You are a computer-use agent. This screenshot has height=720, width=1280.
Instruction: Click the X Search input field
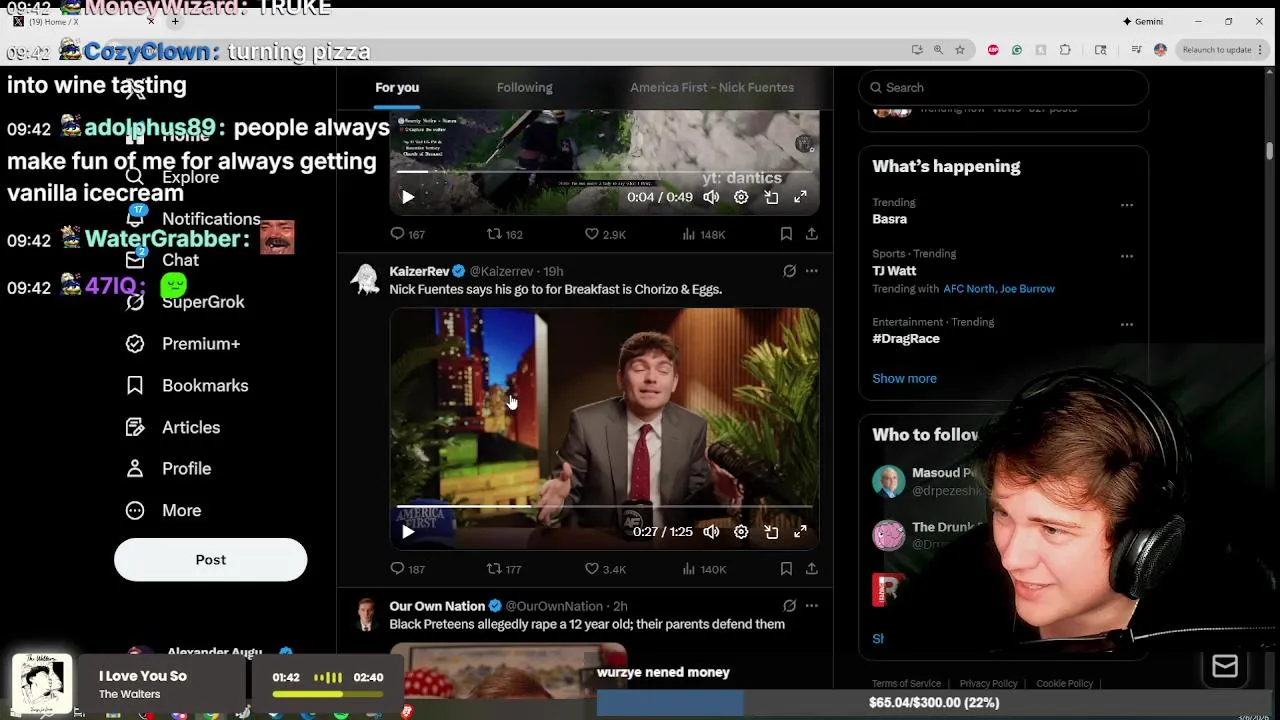tap(1003, 88)
